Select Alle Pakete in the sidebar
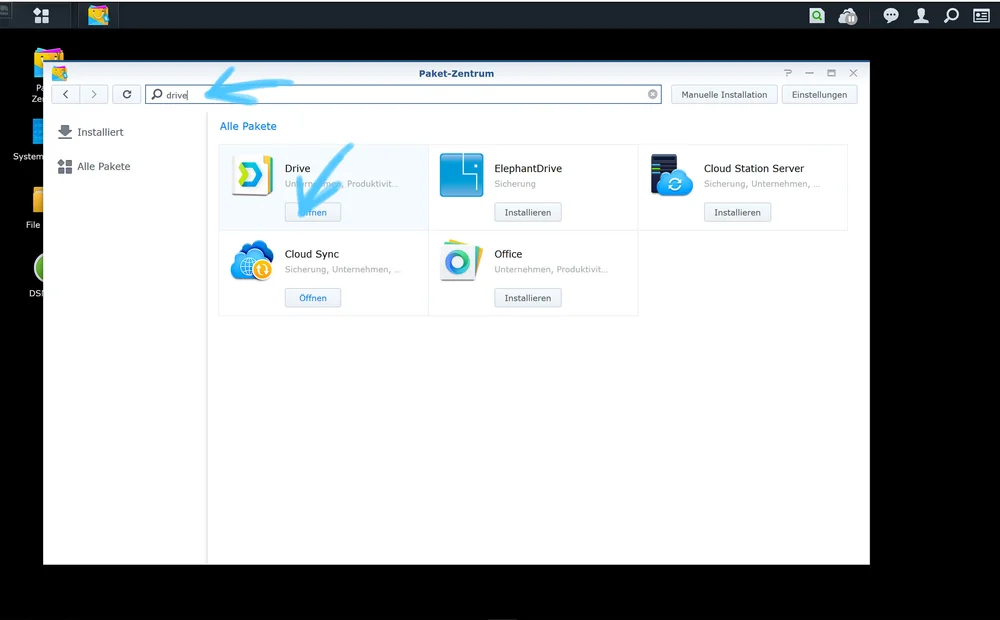The image size is (1000, 620). tap(93, 166)
